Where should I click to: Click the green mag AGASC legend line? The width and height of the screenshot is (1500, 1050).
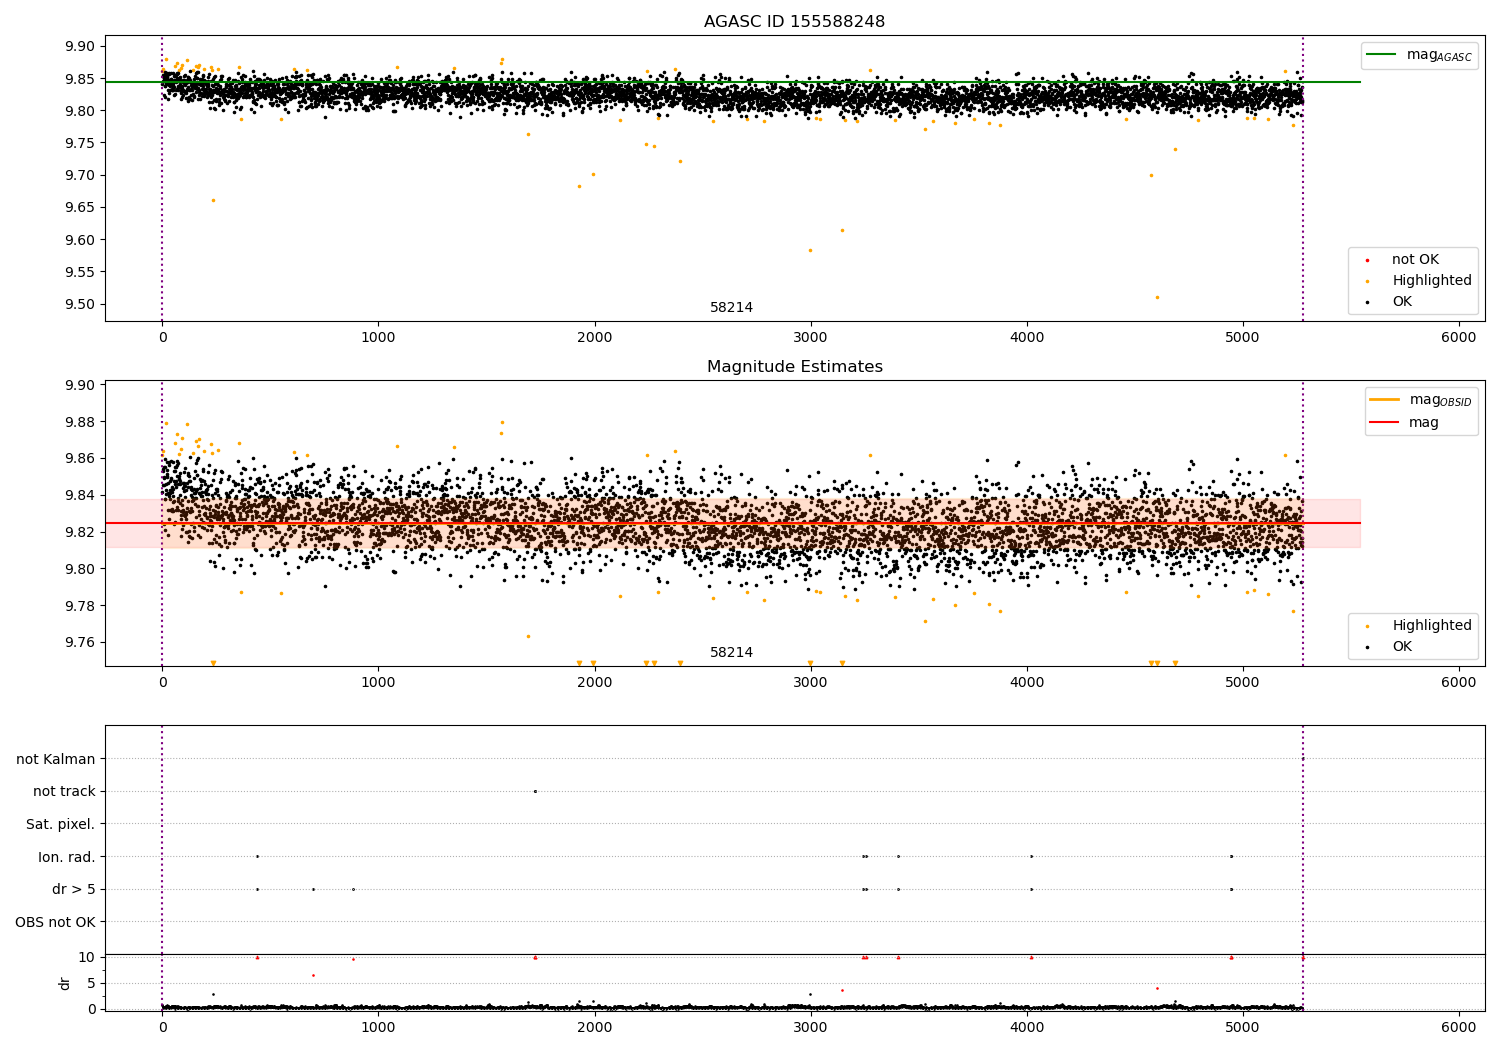pos(1381,55)
